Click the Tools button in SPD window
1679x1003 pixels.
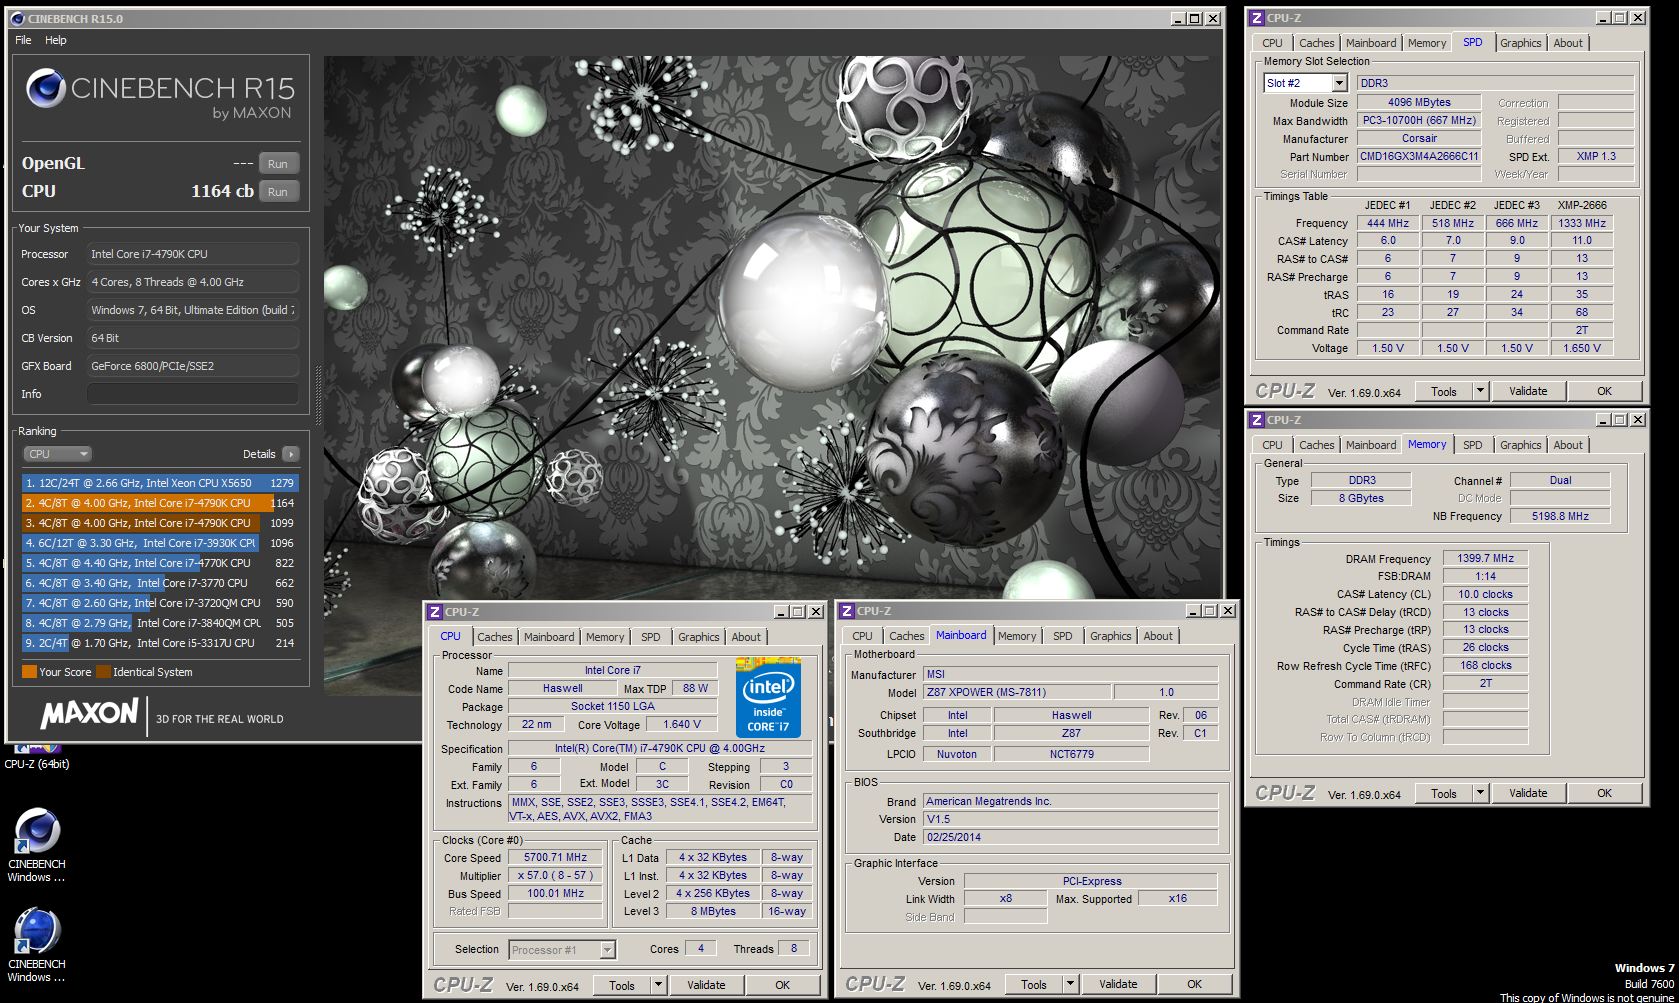[x=1443, y=391]
